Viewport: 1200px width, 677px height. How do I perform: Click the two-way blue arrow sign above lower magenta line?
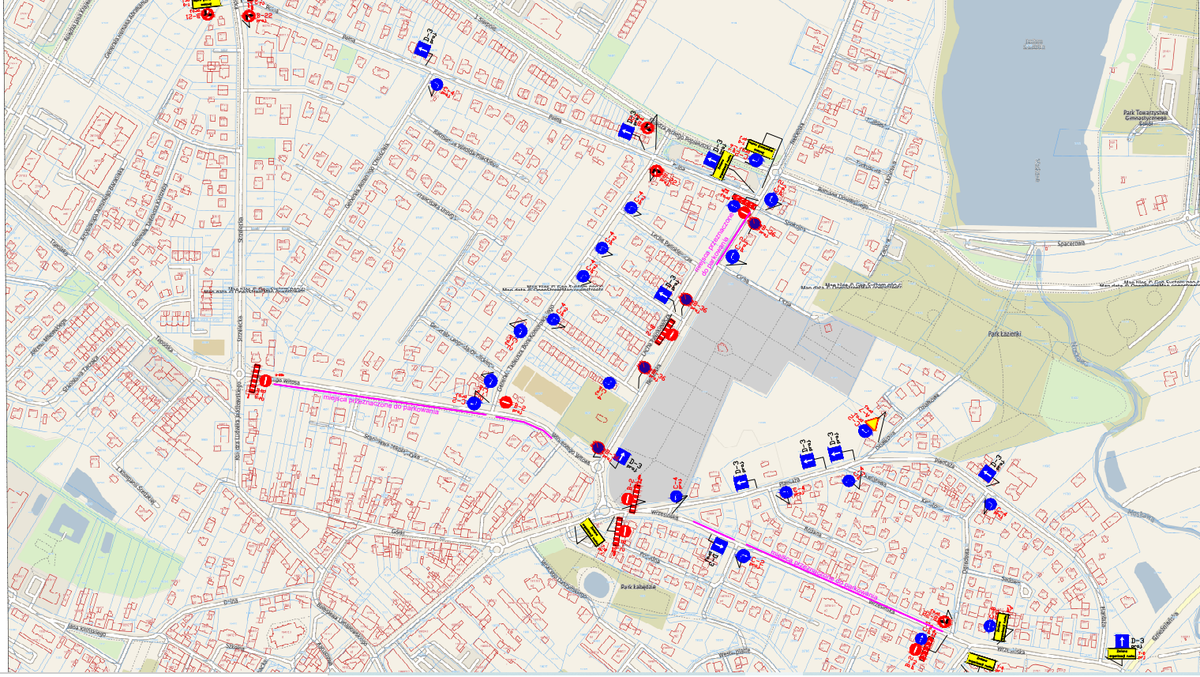[717, 547]
